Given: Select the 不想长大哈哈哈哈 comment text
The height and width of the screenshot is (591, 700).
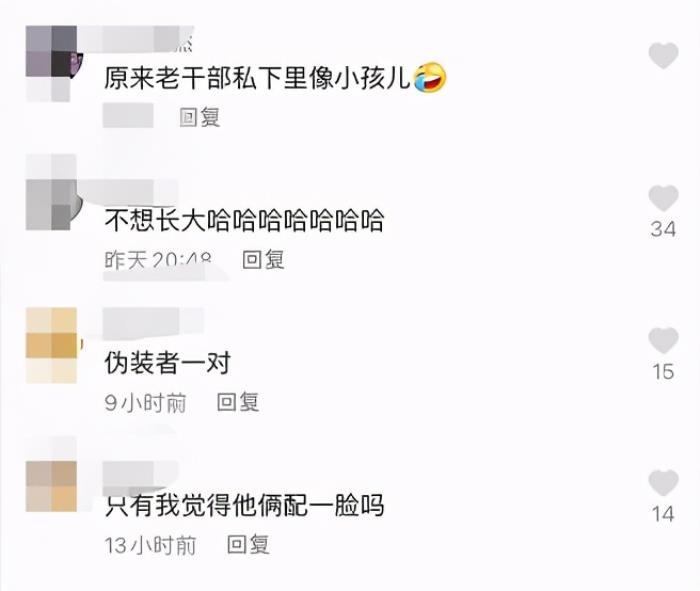Looking at the screenshot, I should pyautogui.click(x=244, y=221).
